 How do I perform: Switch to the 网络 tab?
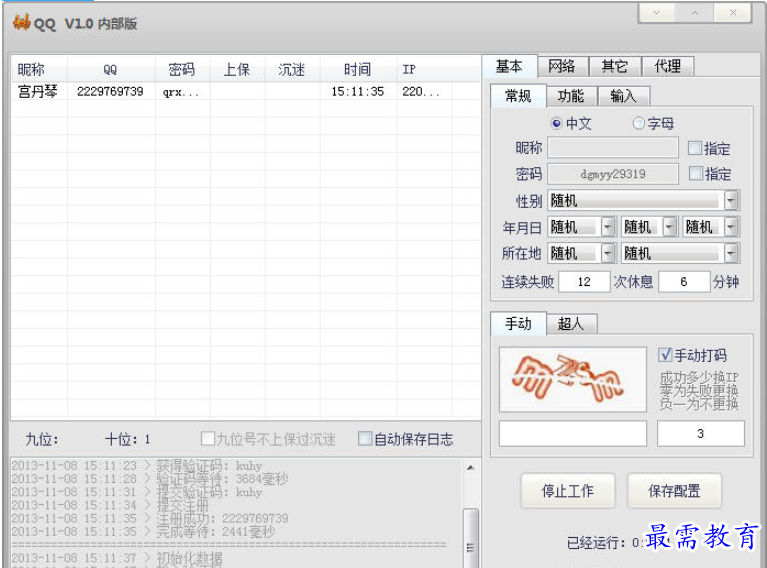(562, 66)
